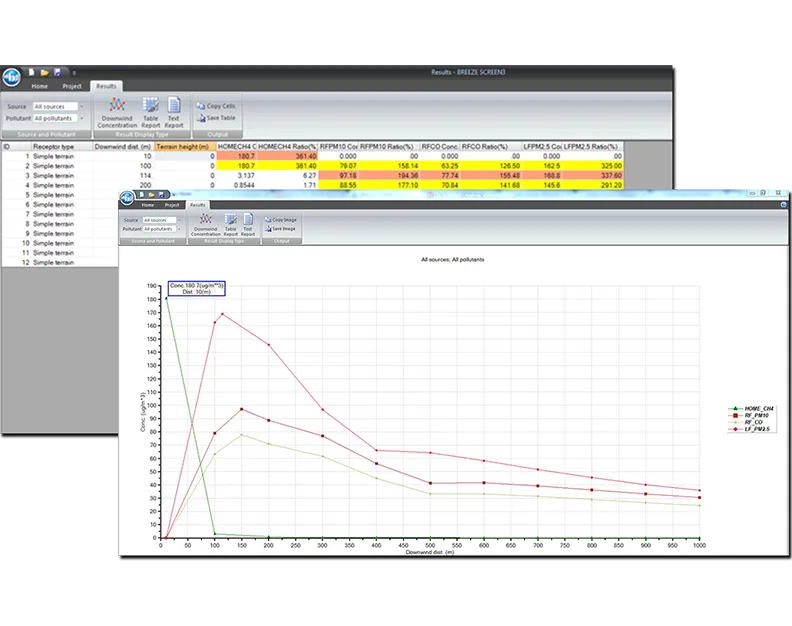Click Save Image in chart window
This screenshot has height=626, width=792.
click(x=282, y=228)
